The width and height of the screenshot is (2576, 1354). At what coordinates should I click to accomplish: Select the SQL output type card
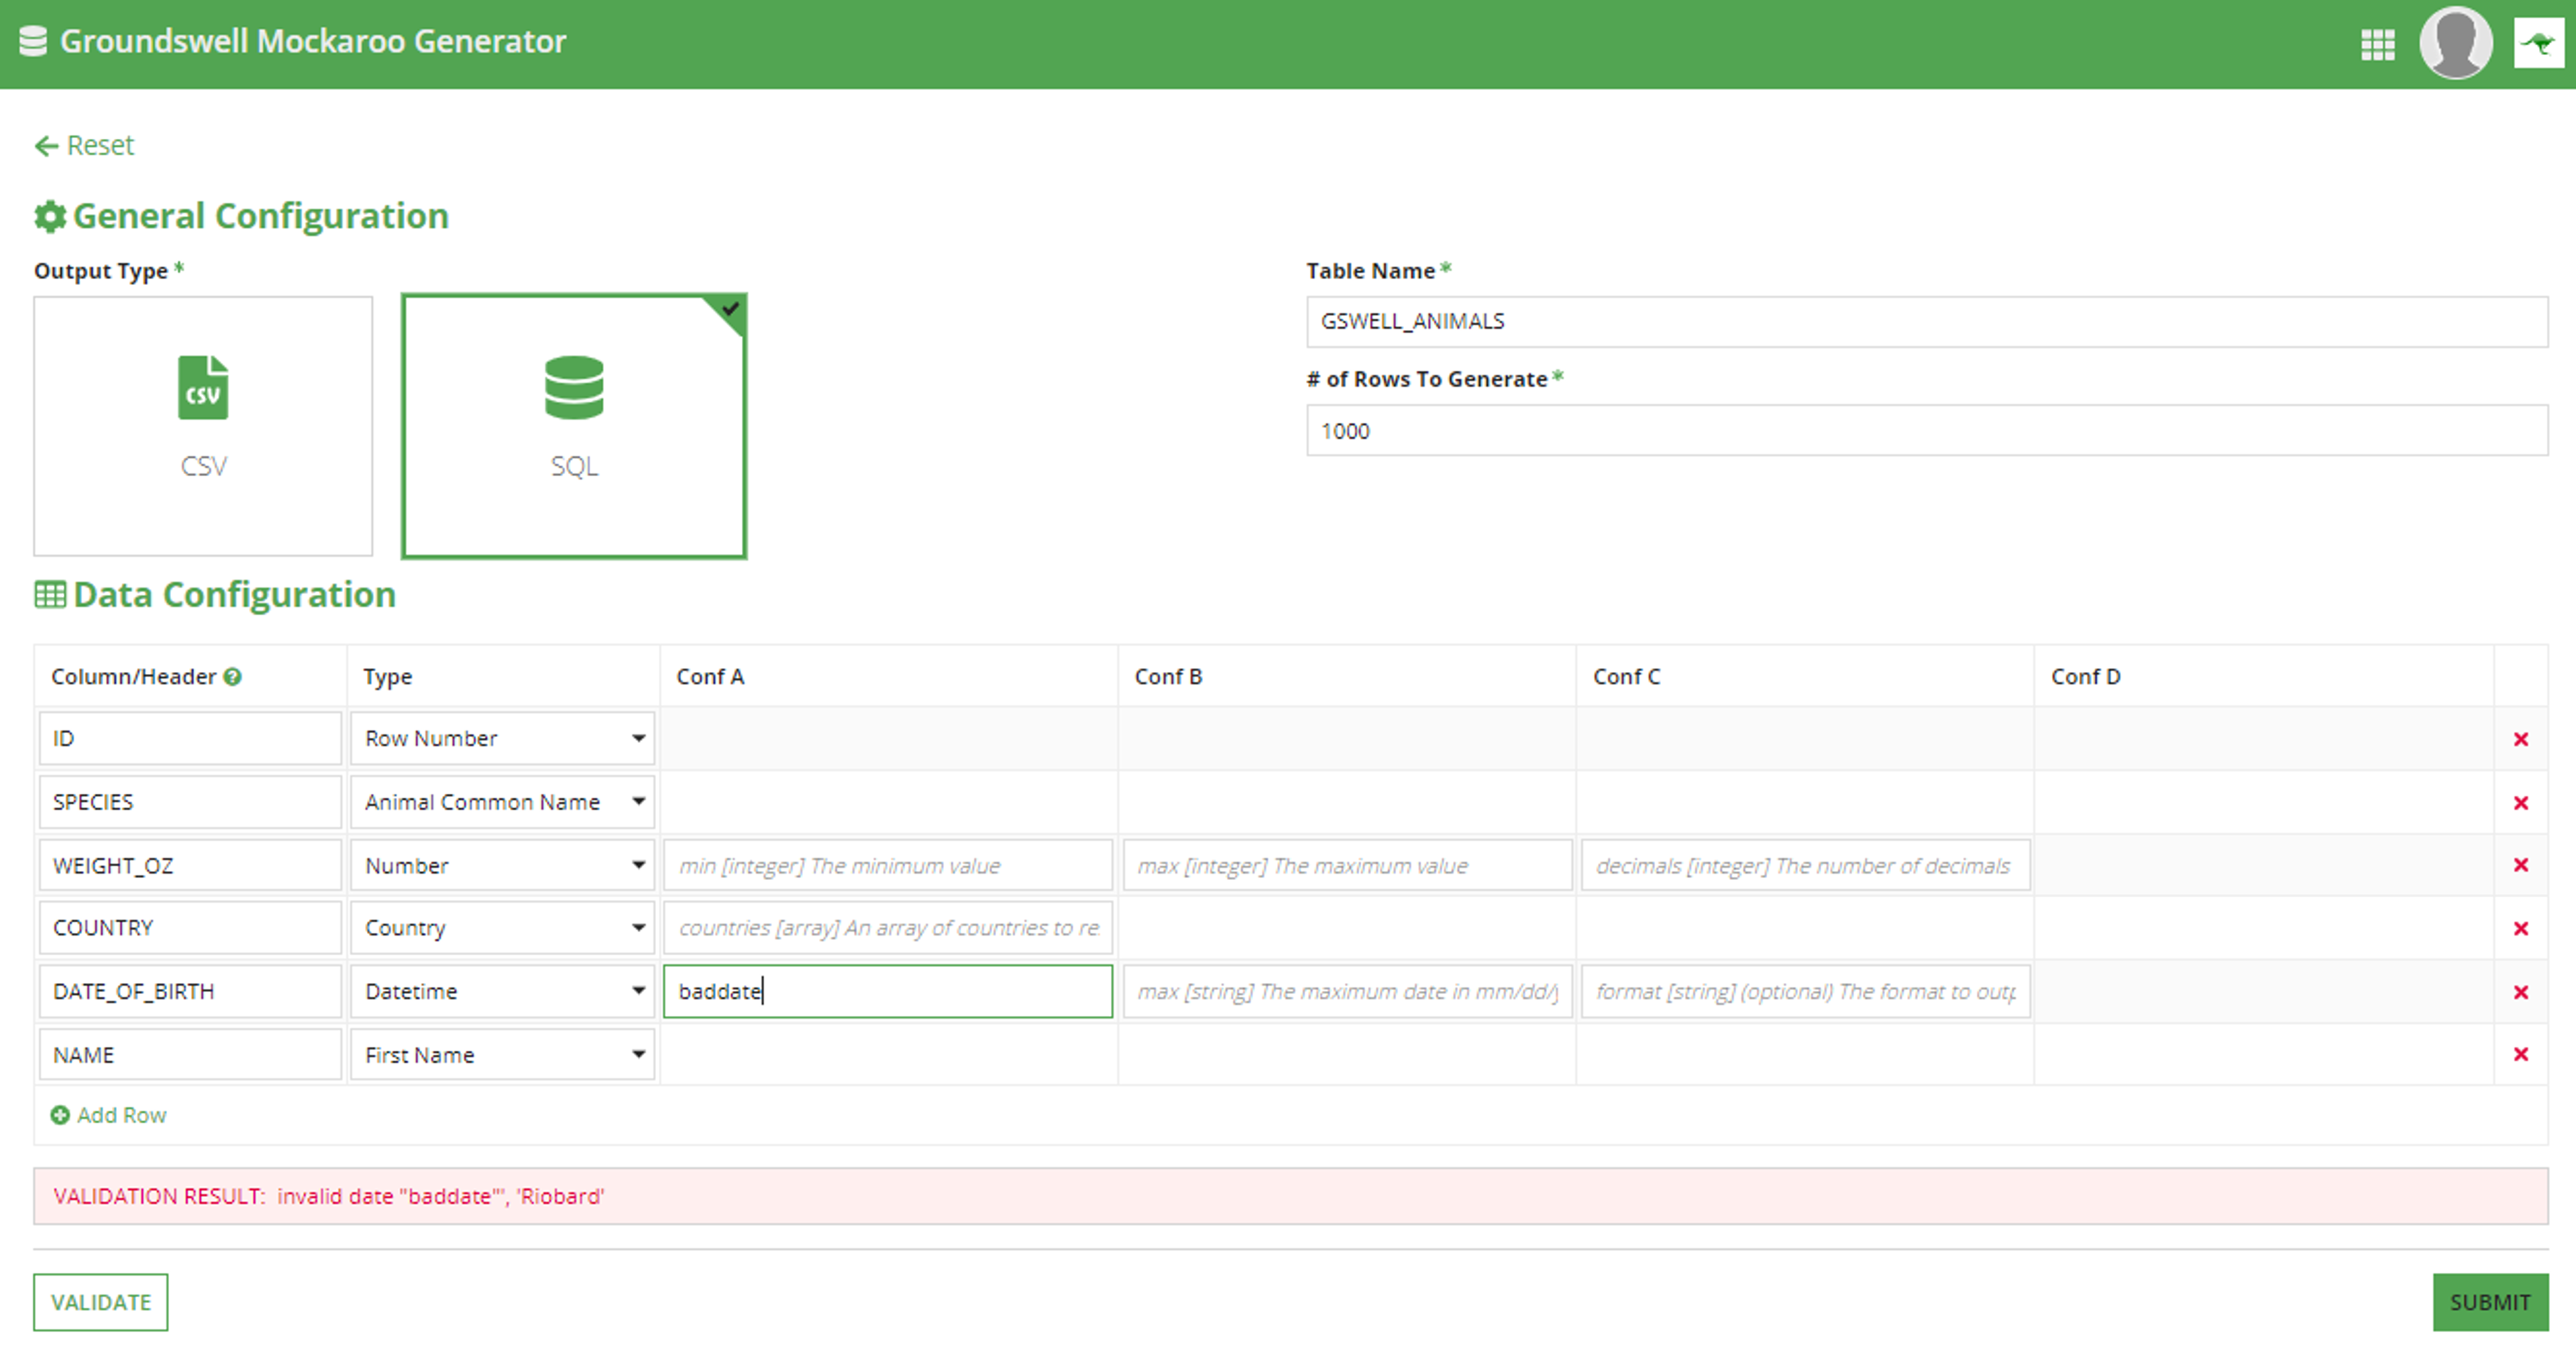point(574,426)
